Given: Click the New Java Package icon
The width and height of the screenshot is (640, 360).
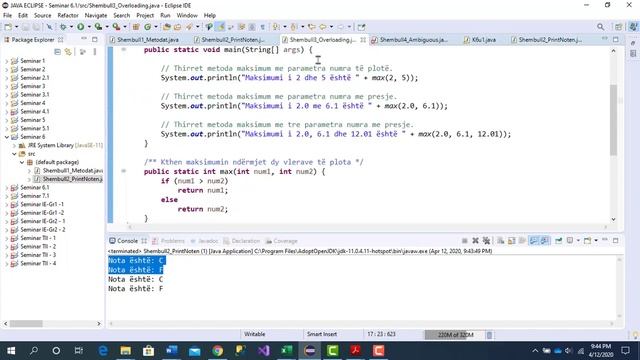Looking at the screenshot, I should click(136, 27).
